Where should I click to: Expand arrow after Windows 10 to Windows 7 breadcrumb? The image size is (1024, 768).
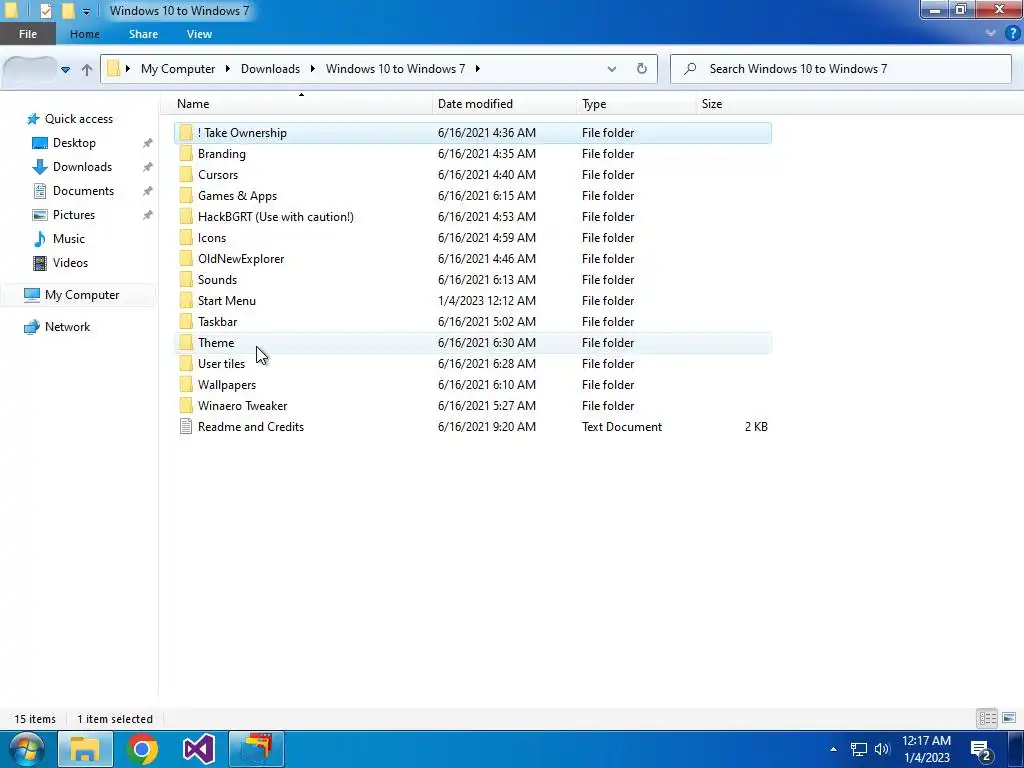[478, 69]
